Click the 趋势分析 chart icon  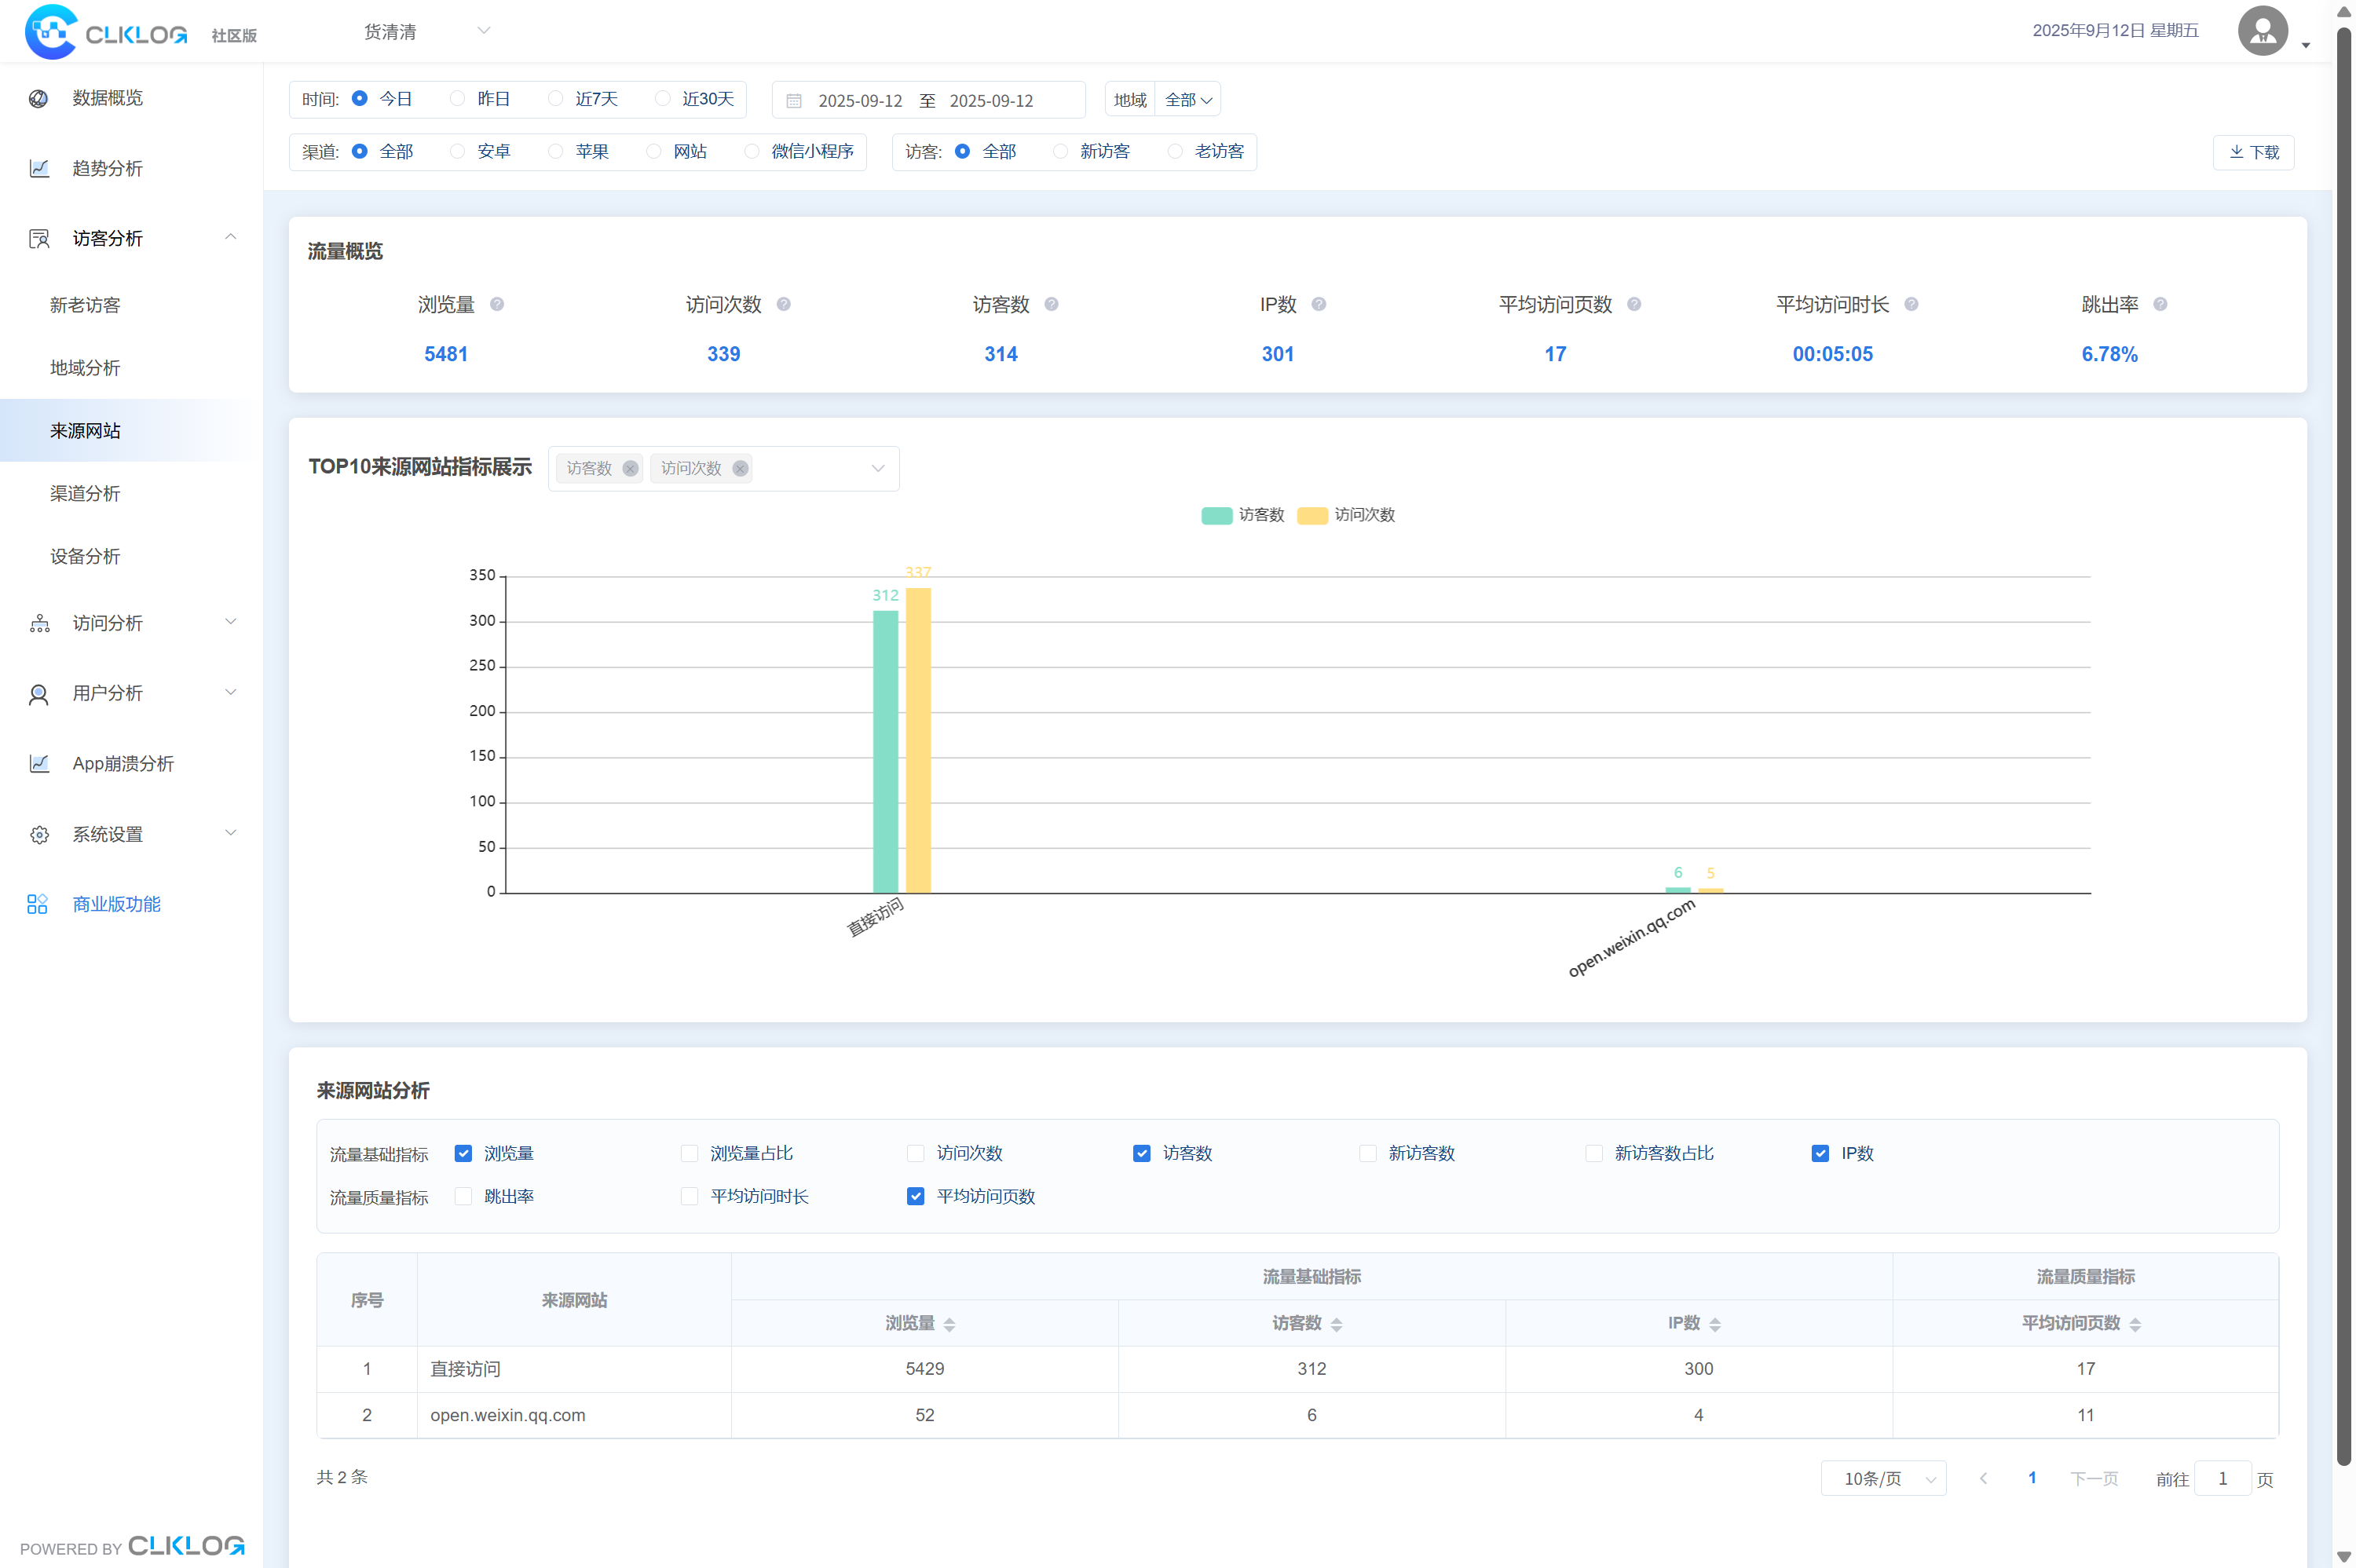point(39,168)
